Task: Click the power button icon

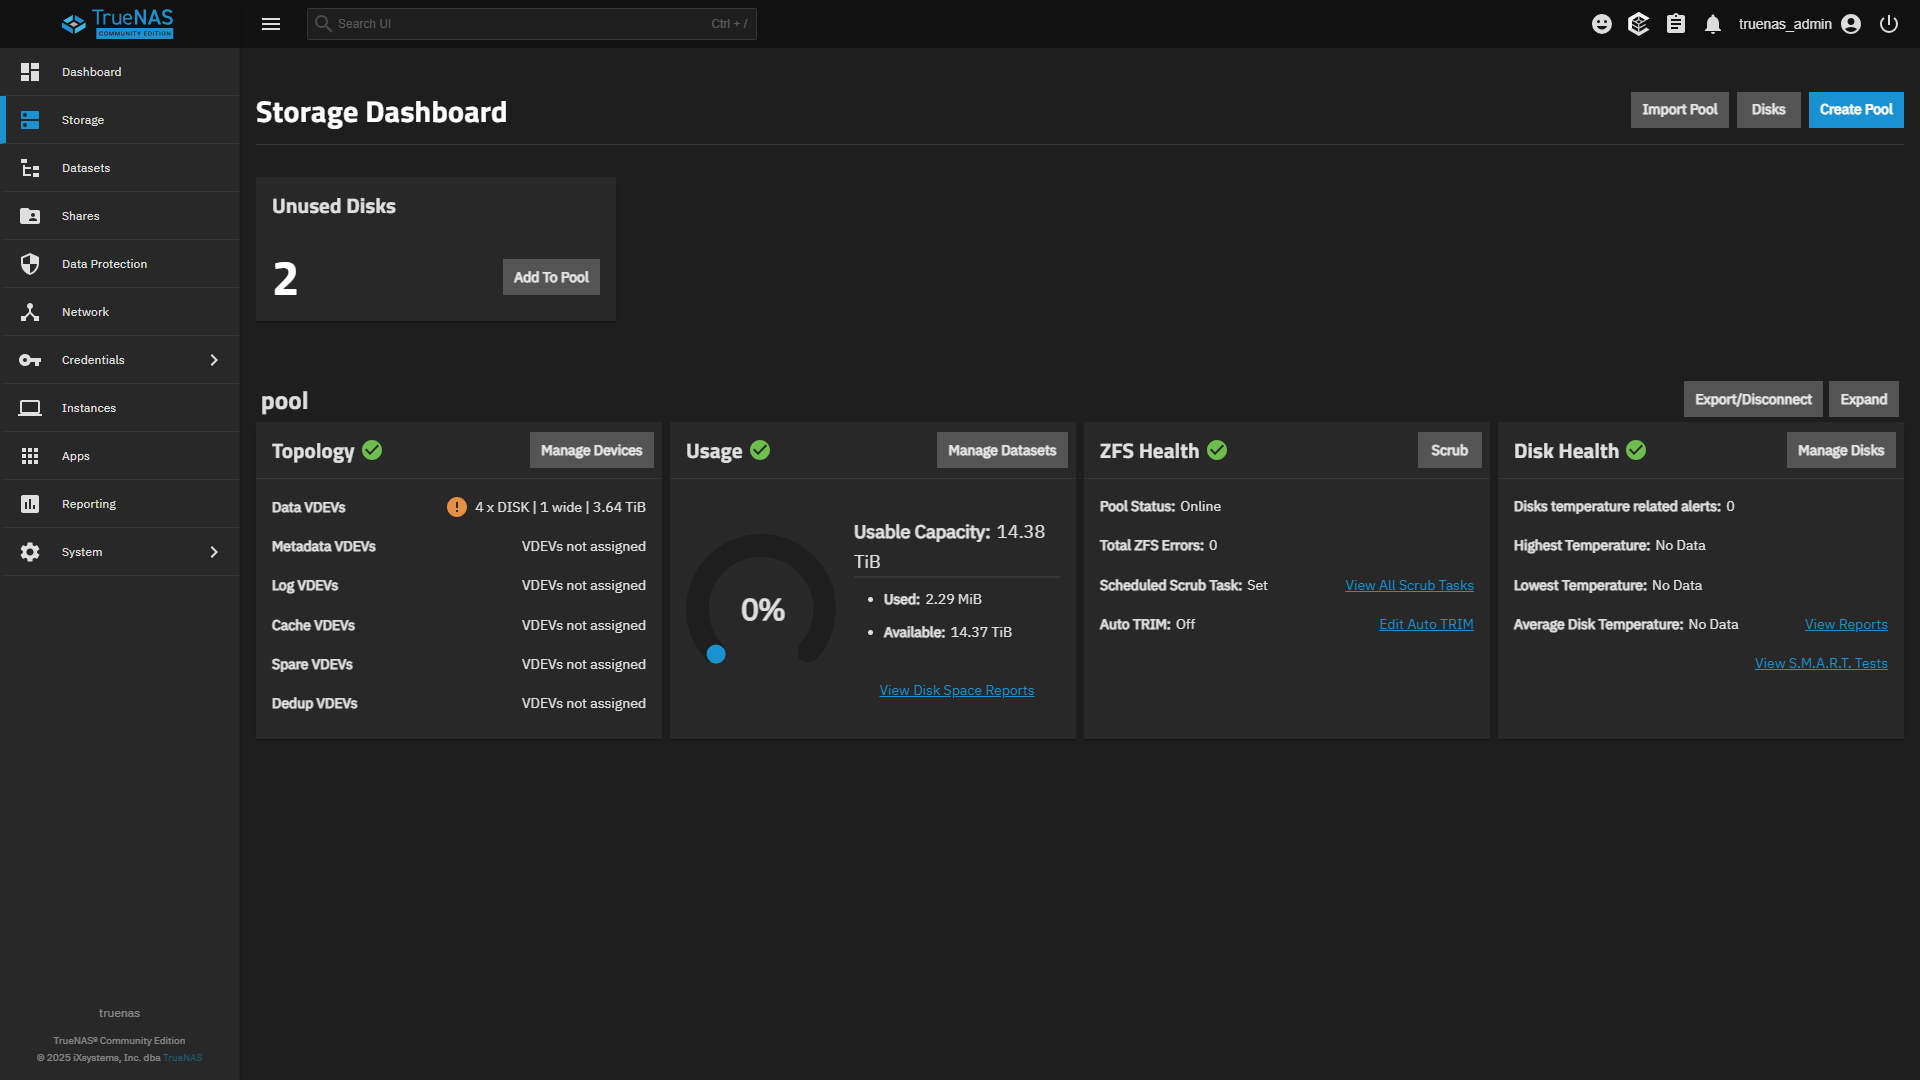Action: [1889, 24]
